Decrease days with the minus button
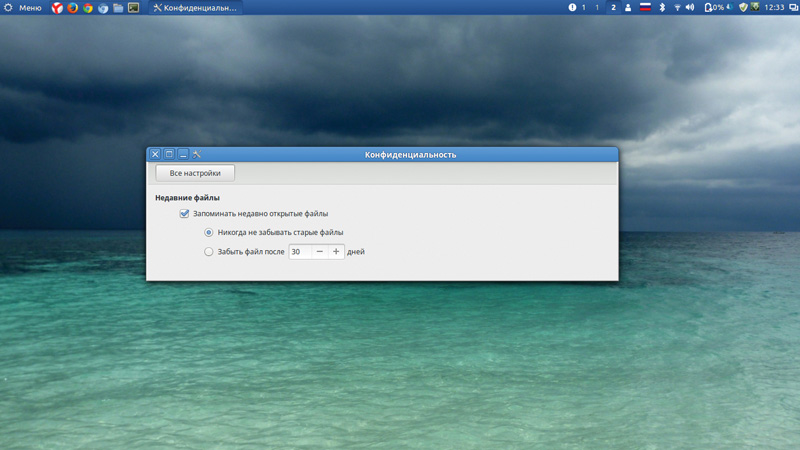 click(x=320, y=252)
